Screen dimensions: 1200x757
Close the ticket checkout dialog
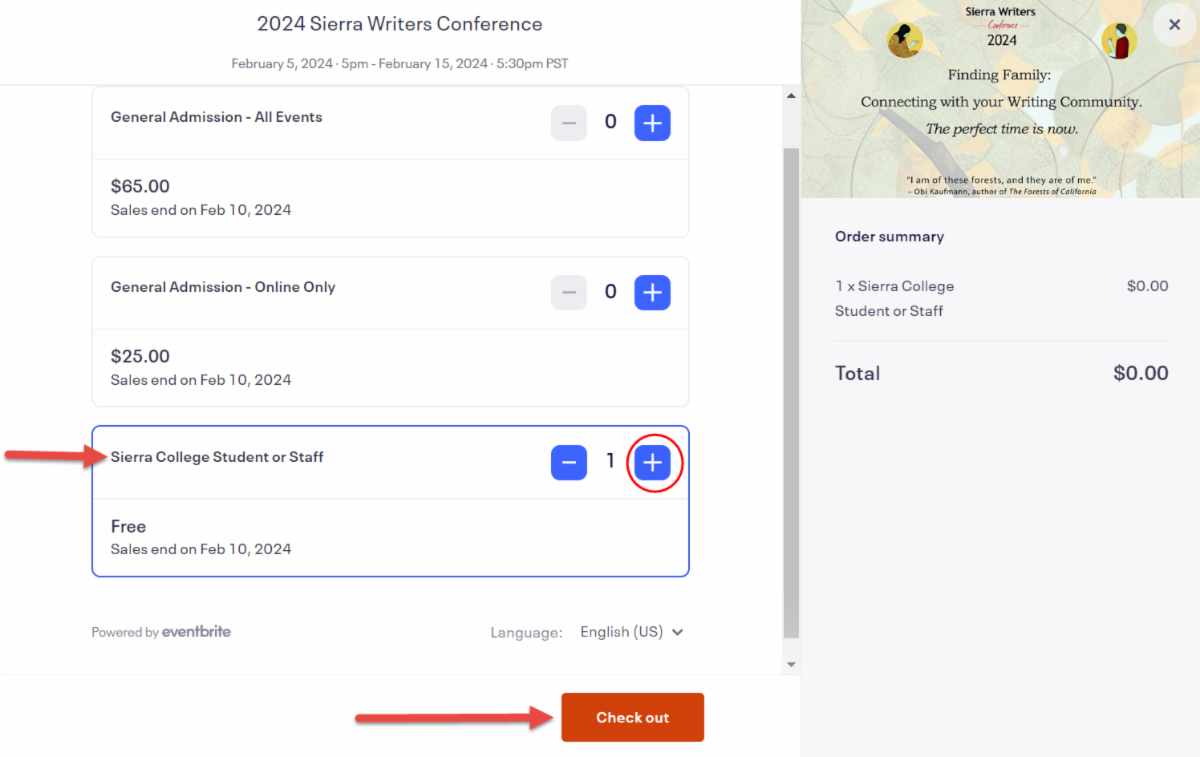point(1174,25)
